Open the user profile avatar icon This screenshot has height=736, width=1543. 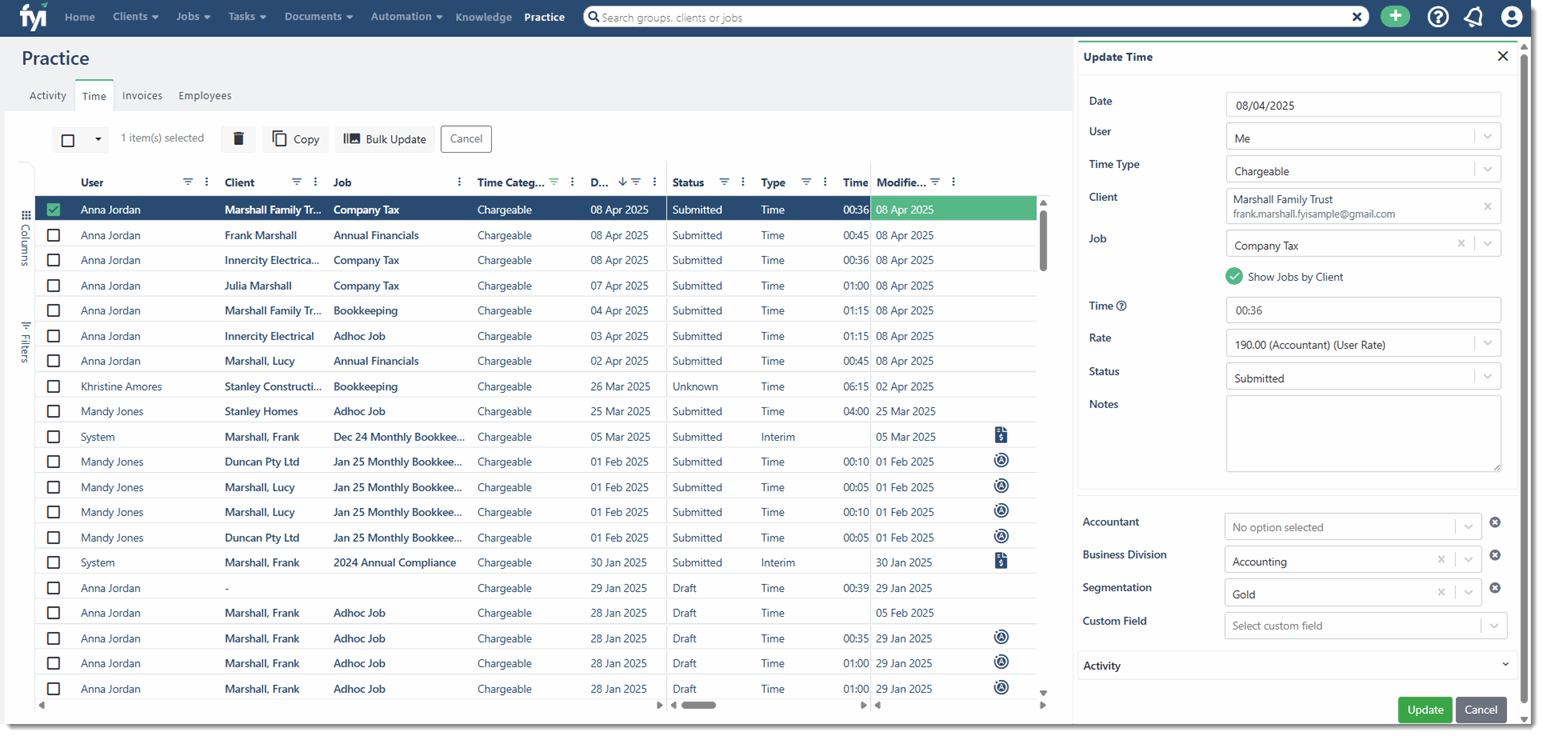pos(1511,17)
